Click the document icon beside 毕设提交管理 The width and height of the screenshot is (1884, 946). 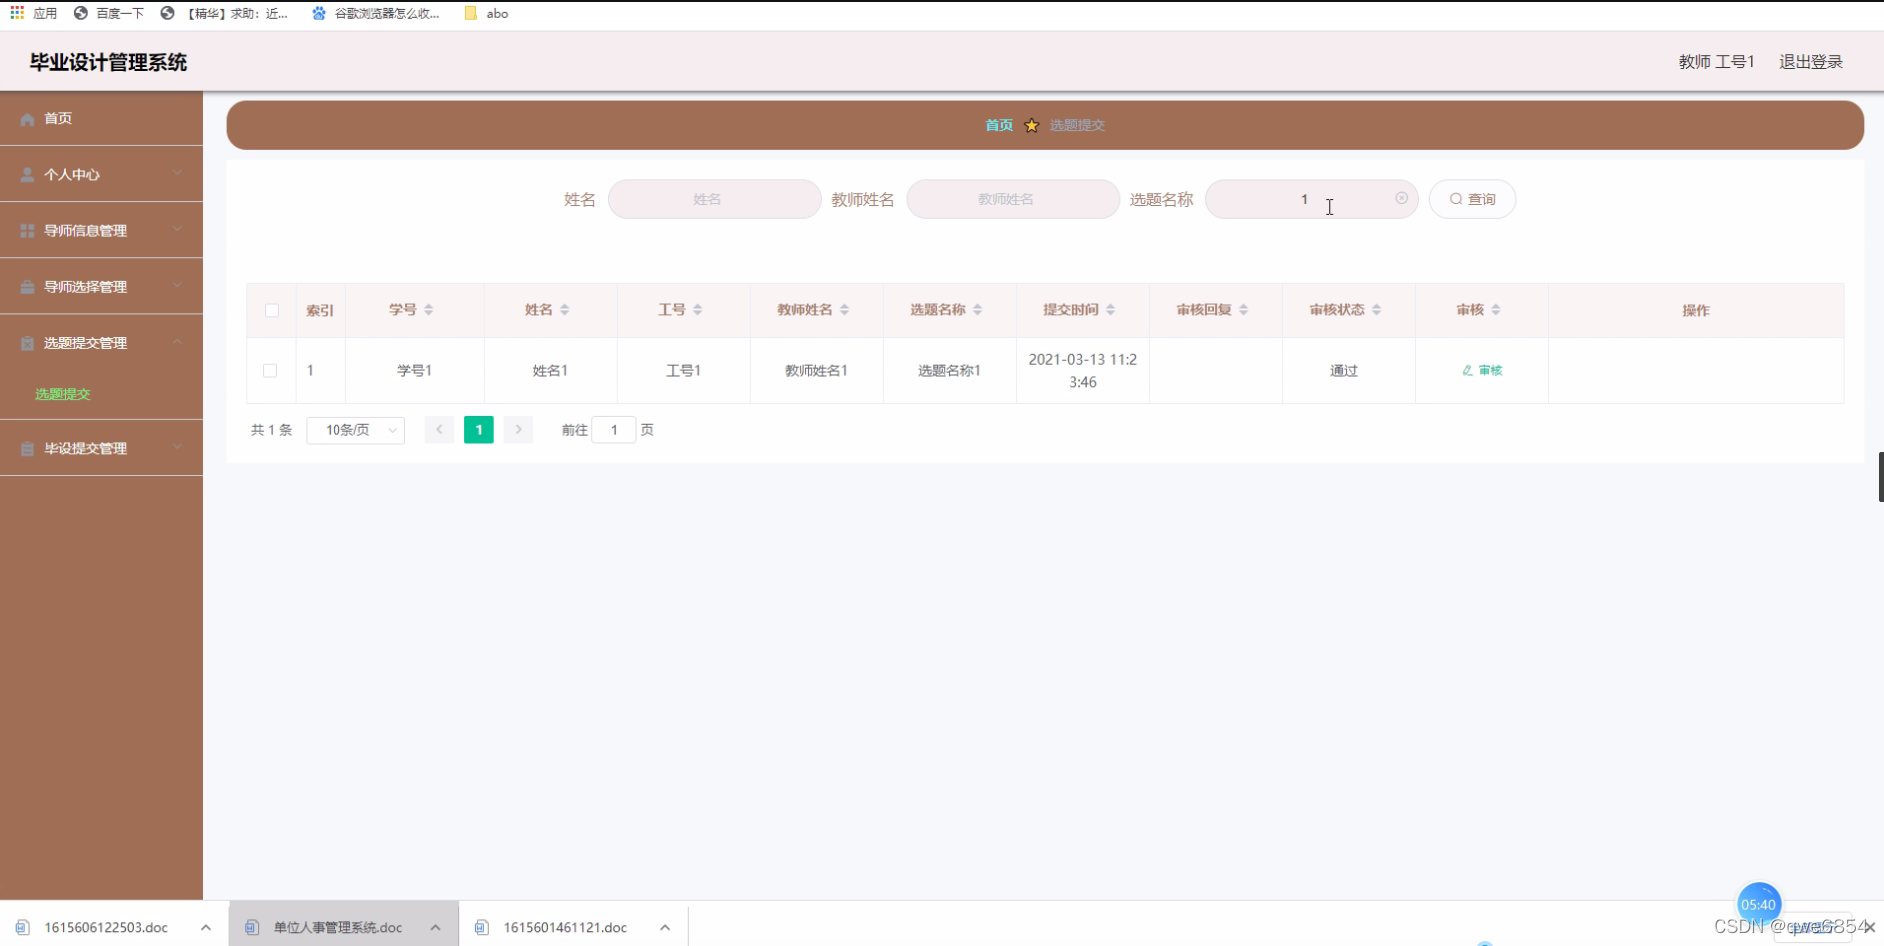[x=27, y=447]
